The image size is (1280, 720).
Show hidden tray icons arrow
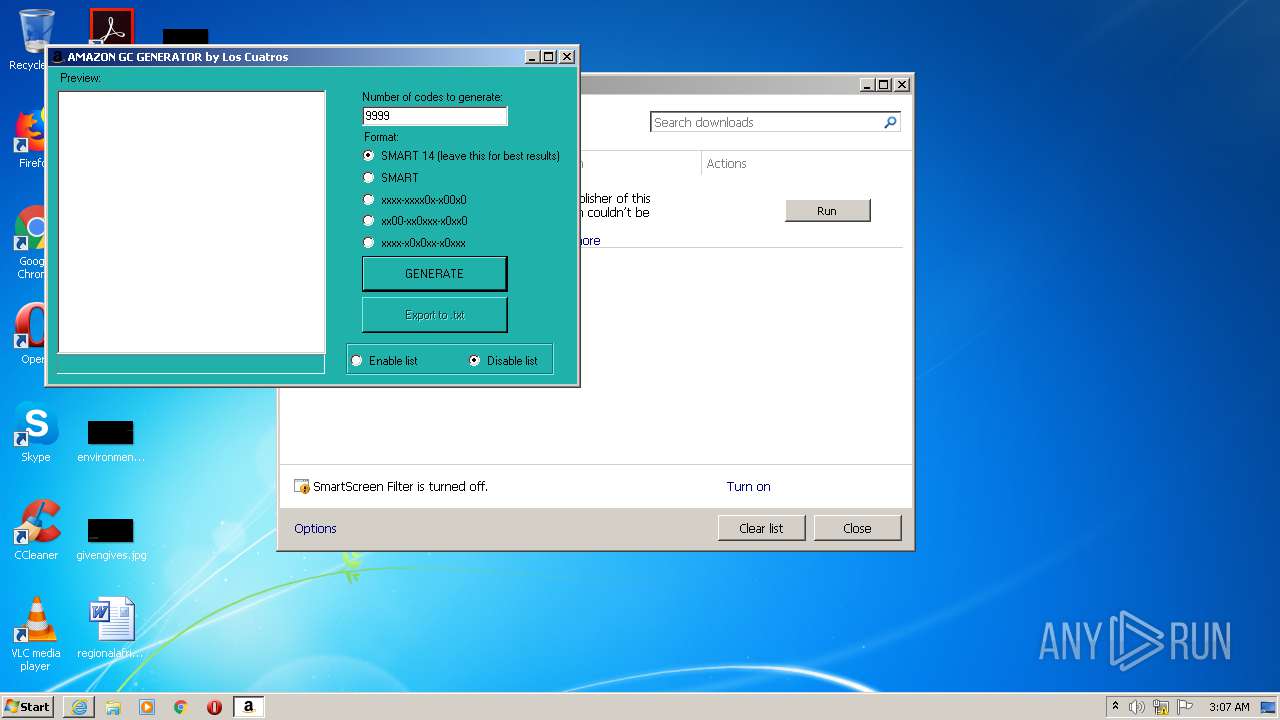pyautogui.click(x=1115, y=706)
